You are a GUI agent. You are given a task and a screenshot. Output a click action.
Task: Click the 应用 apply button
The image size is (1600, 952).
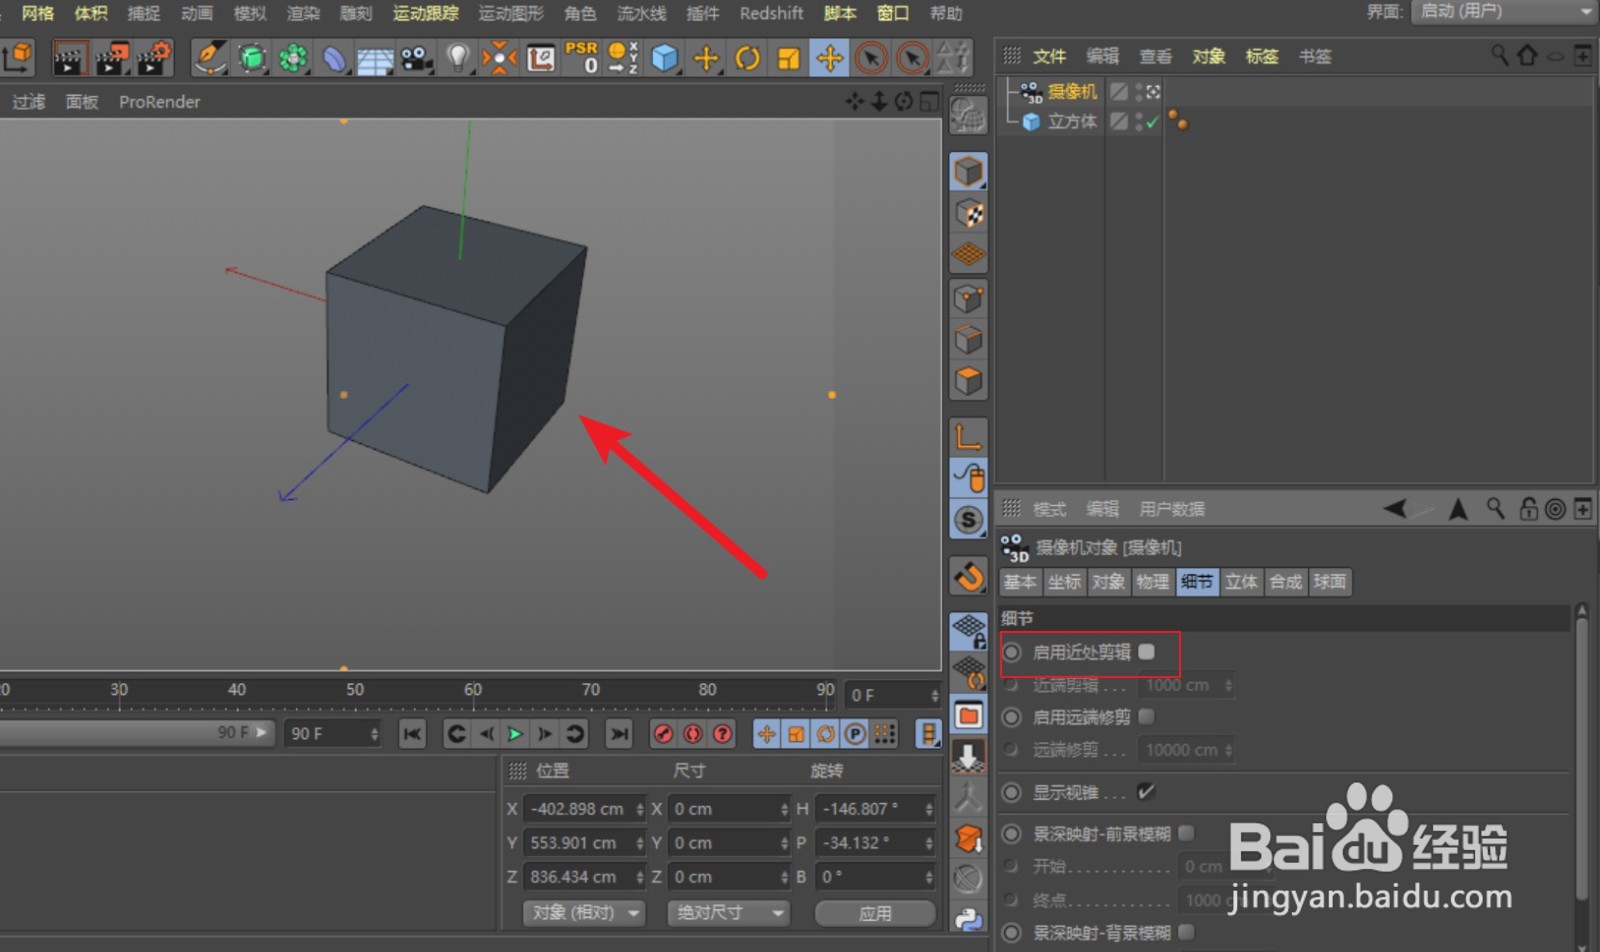coord(875,913)
